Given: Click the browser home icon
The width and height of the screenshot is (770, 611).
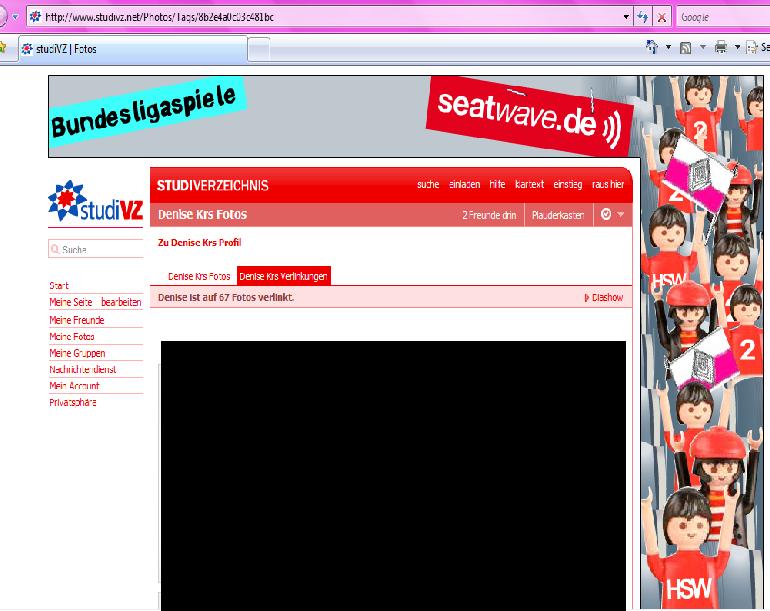Looking at the screenshot, I should coord(653,48).
